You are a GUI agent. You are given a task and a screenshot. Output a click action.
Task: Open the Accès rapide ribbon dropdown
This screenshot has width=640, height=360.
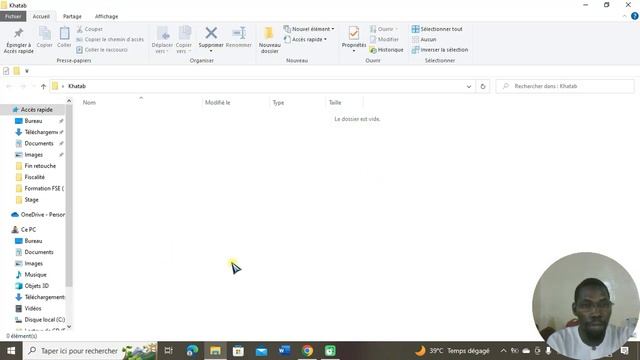305,39
